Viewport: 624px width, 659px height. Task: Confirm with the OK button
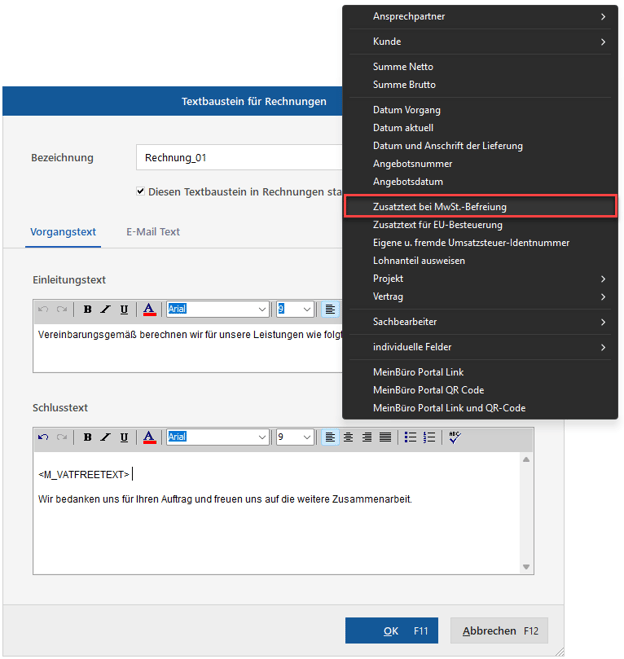click(x=391, y=631)
